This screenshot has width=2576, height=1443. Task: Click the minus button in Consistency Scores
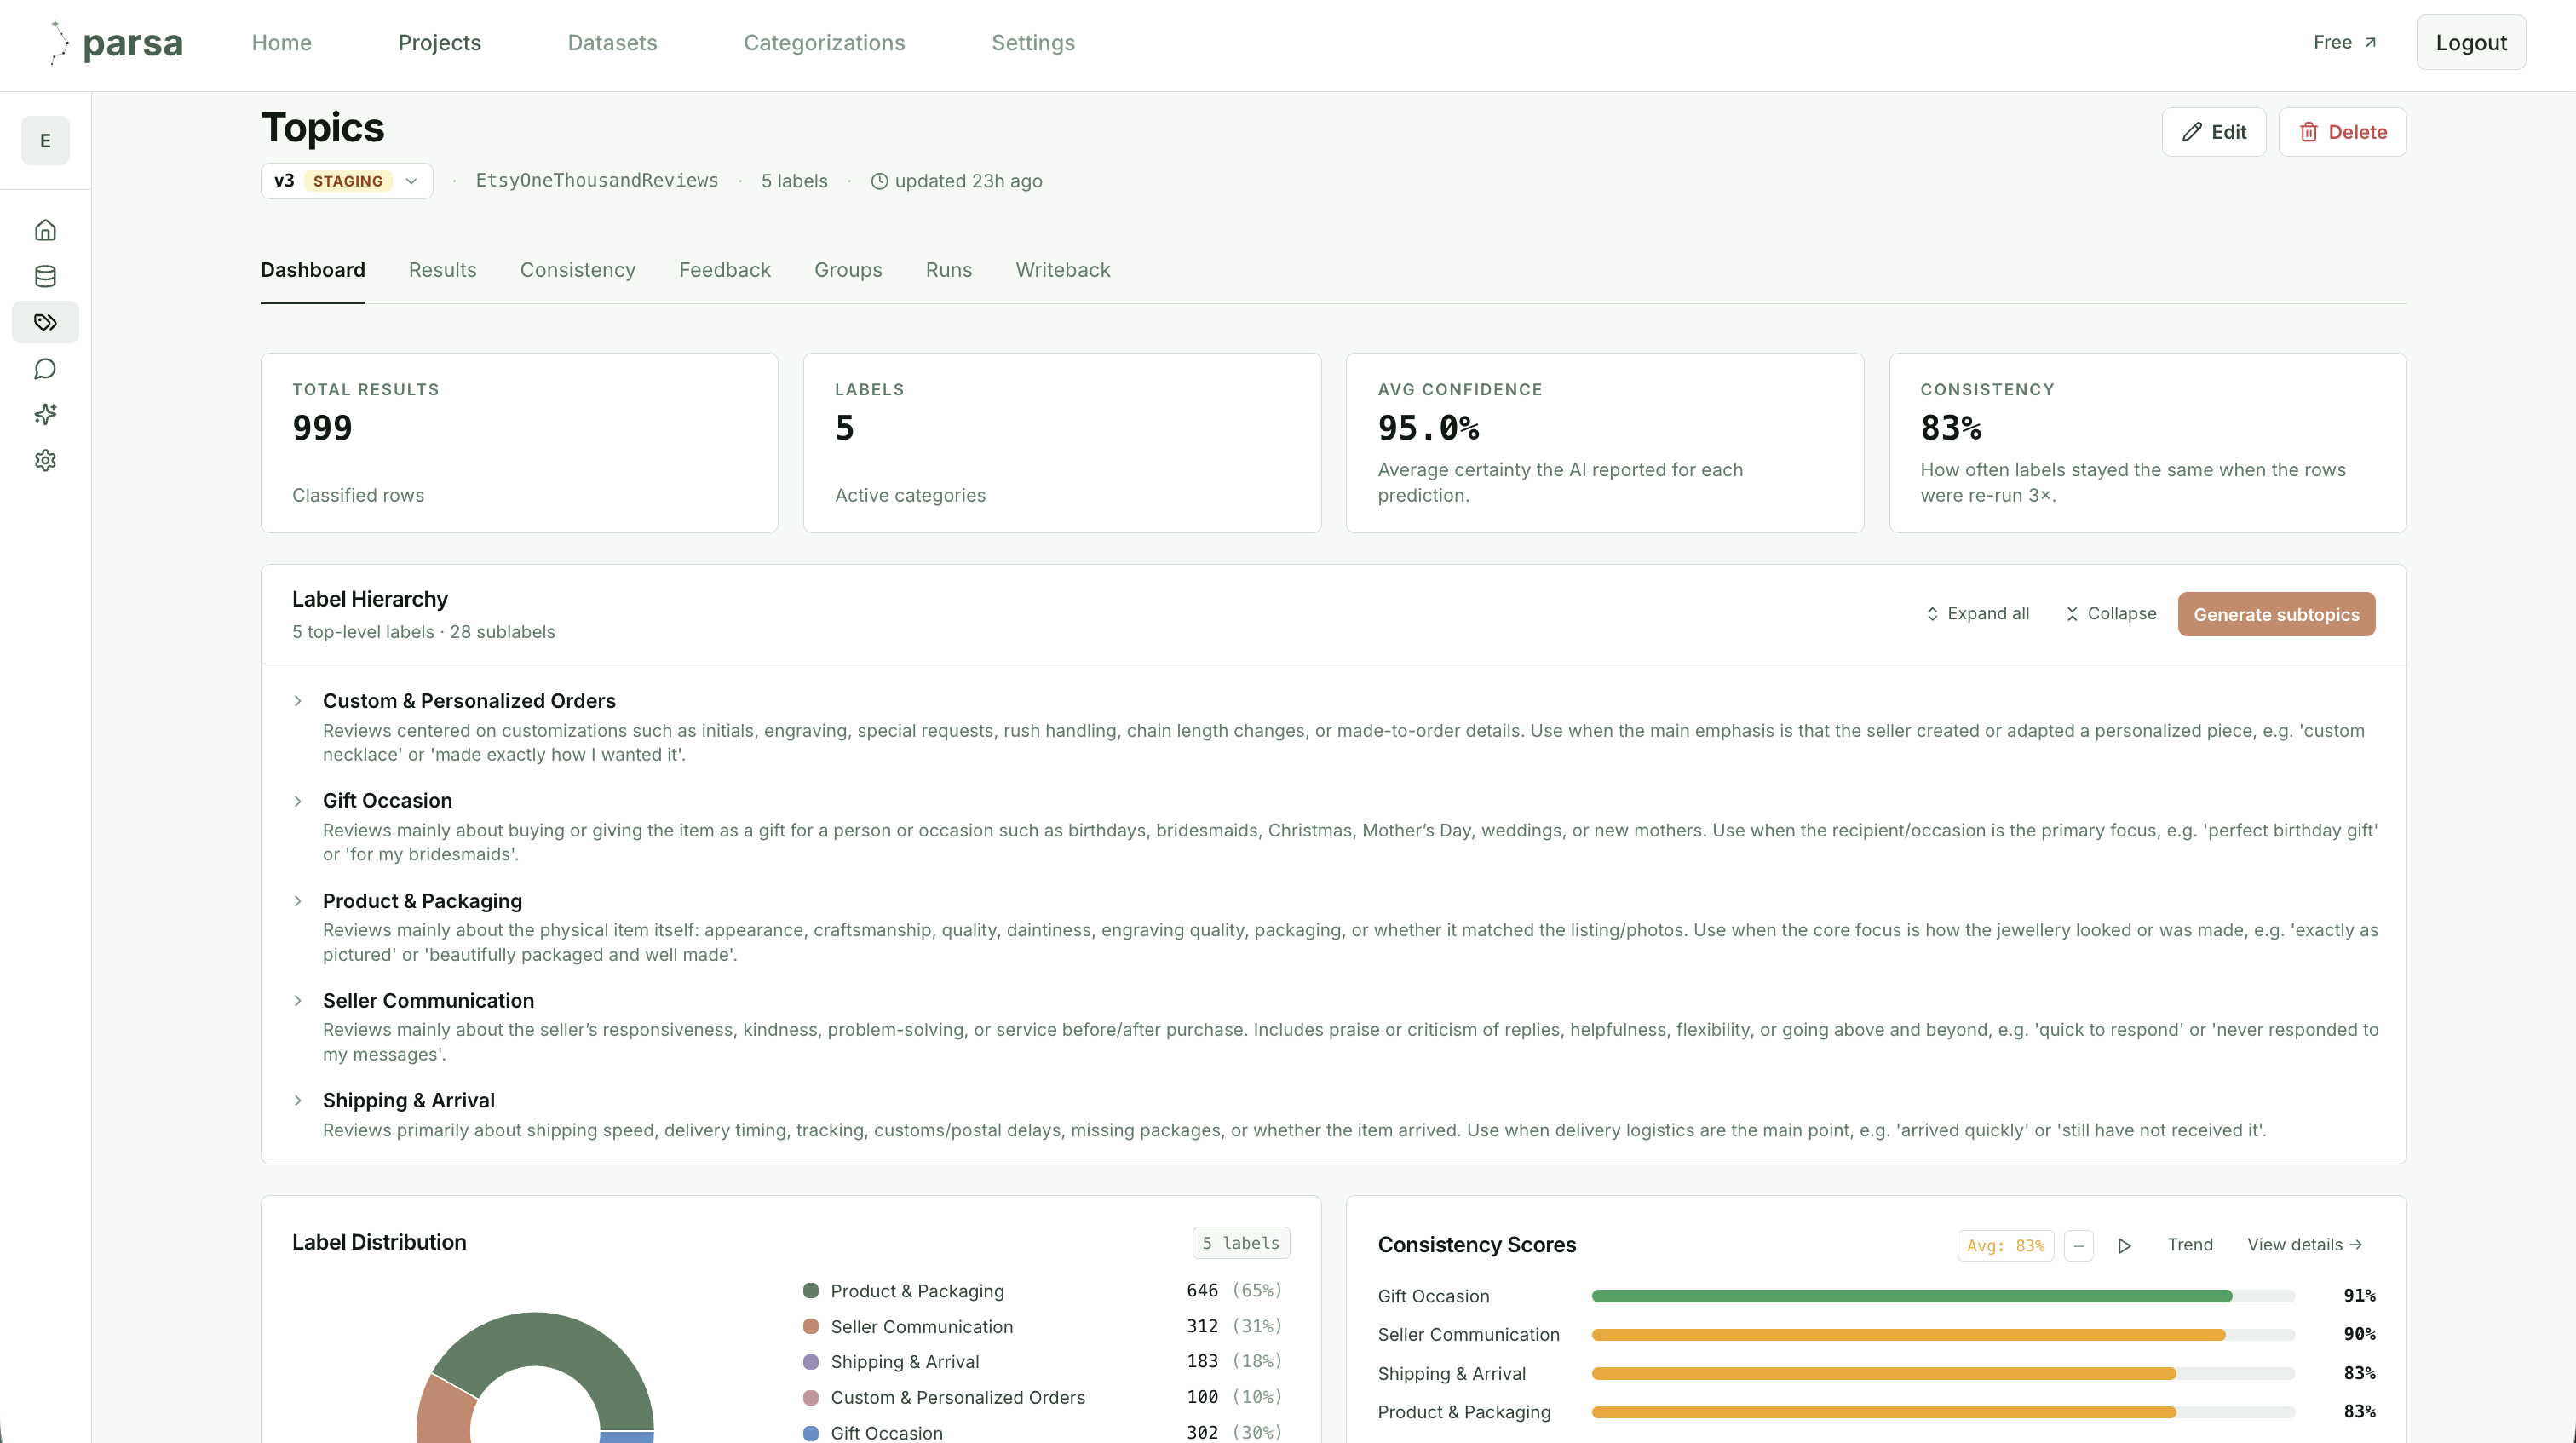tap(2078, 1245)
